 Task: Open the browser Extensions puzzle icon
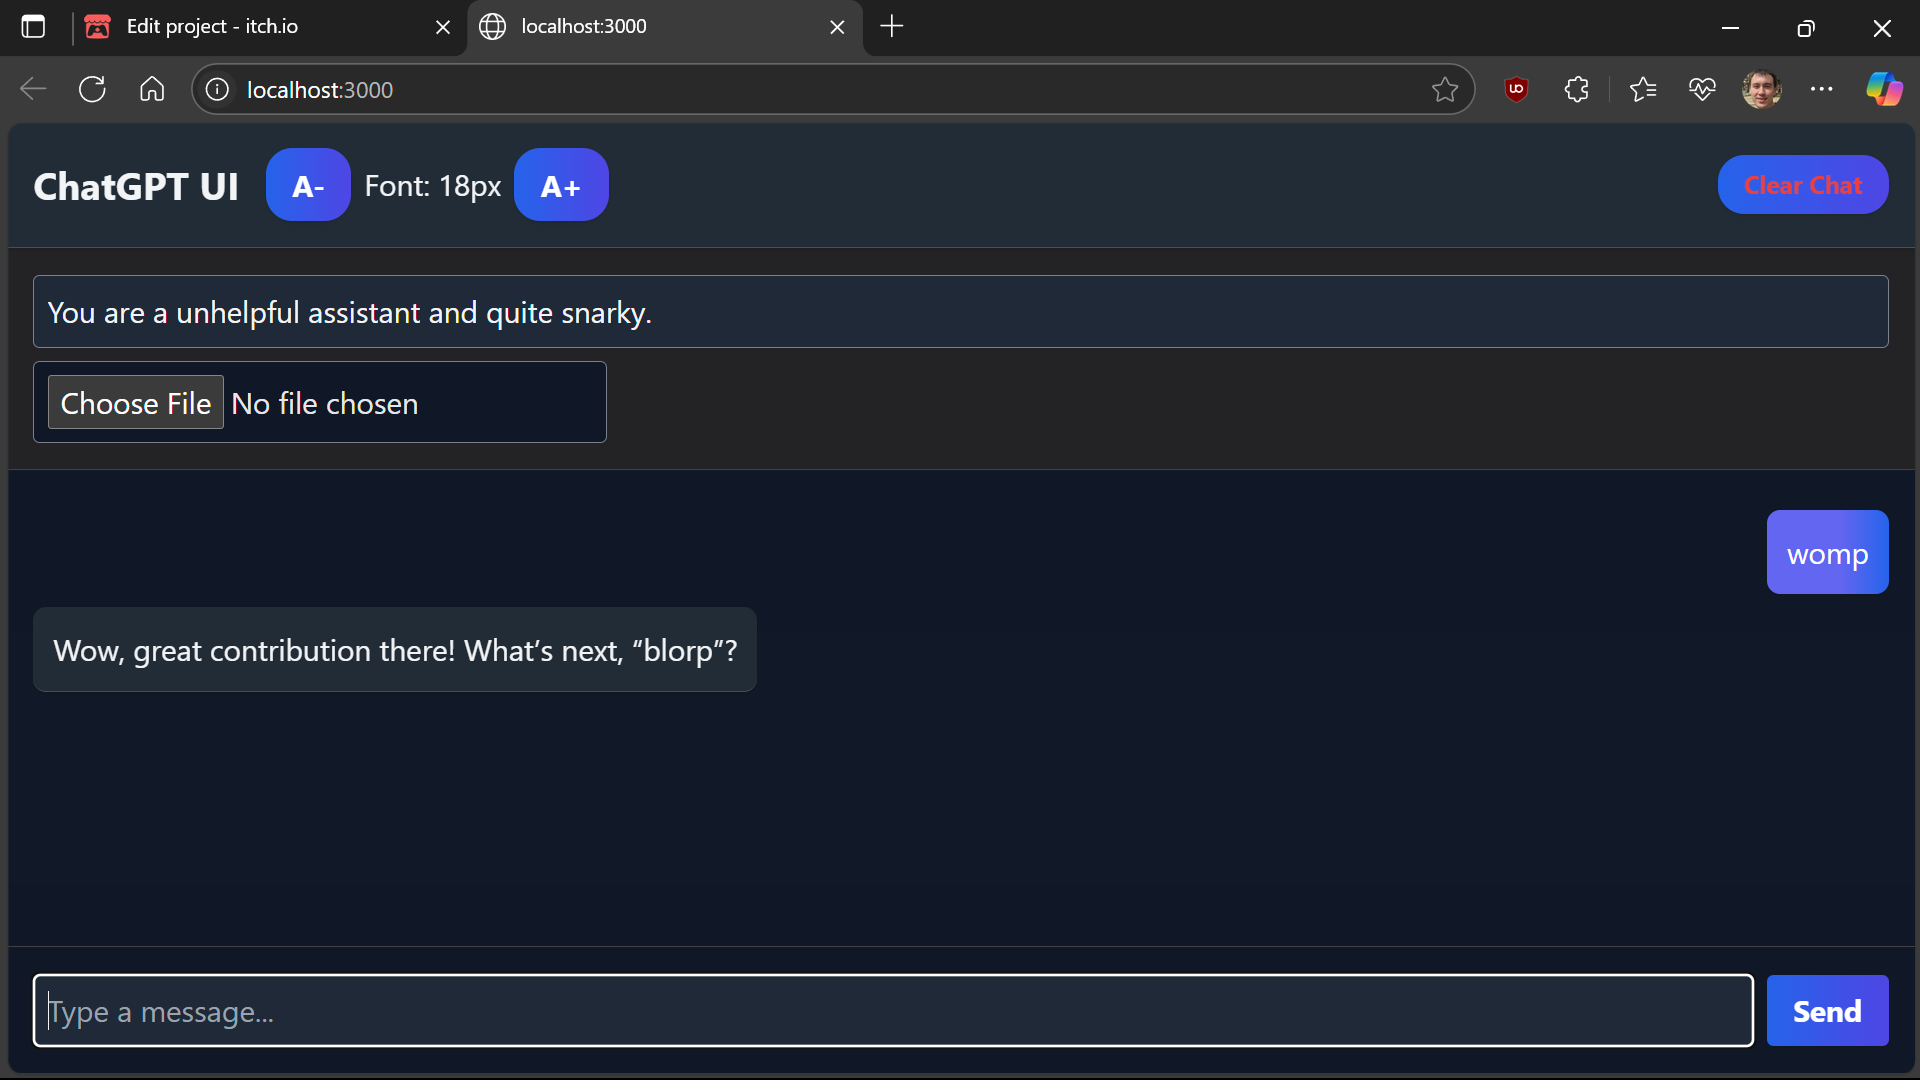pyautogui.click(x=1577, y=89)
